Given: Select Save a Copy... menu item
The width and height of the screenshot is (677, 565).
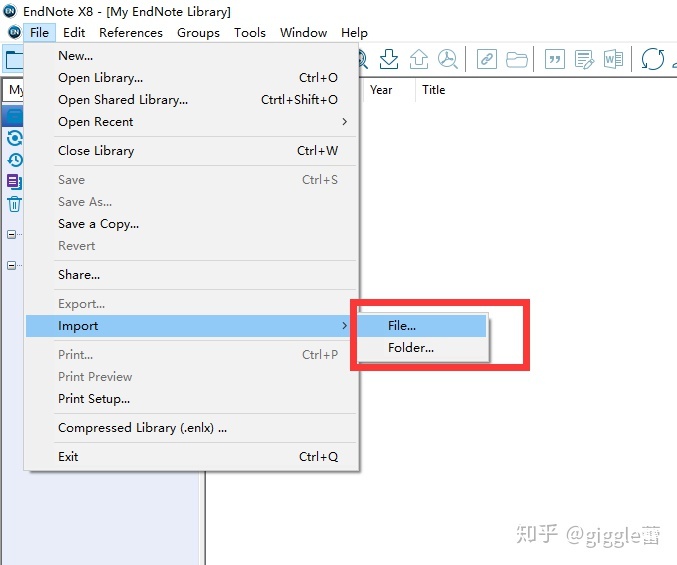Looking at the screenshot, I should coord(192,224).
